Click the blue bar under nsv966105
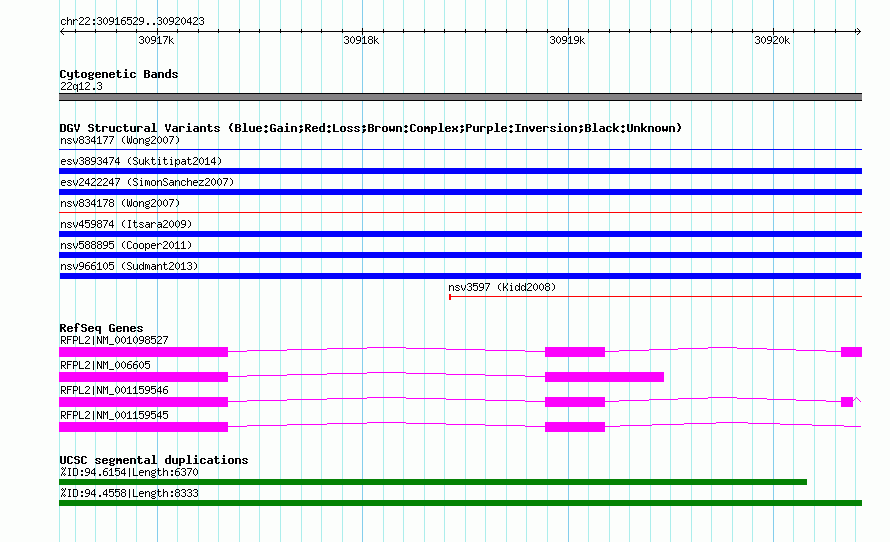This screenshot has height=542, width=890. pyautogui.click(x=460, y=276)
